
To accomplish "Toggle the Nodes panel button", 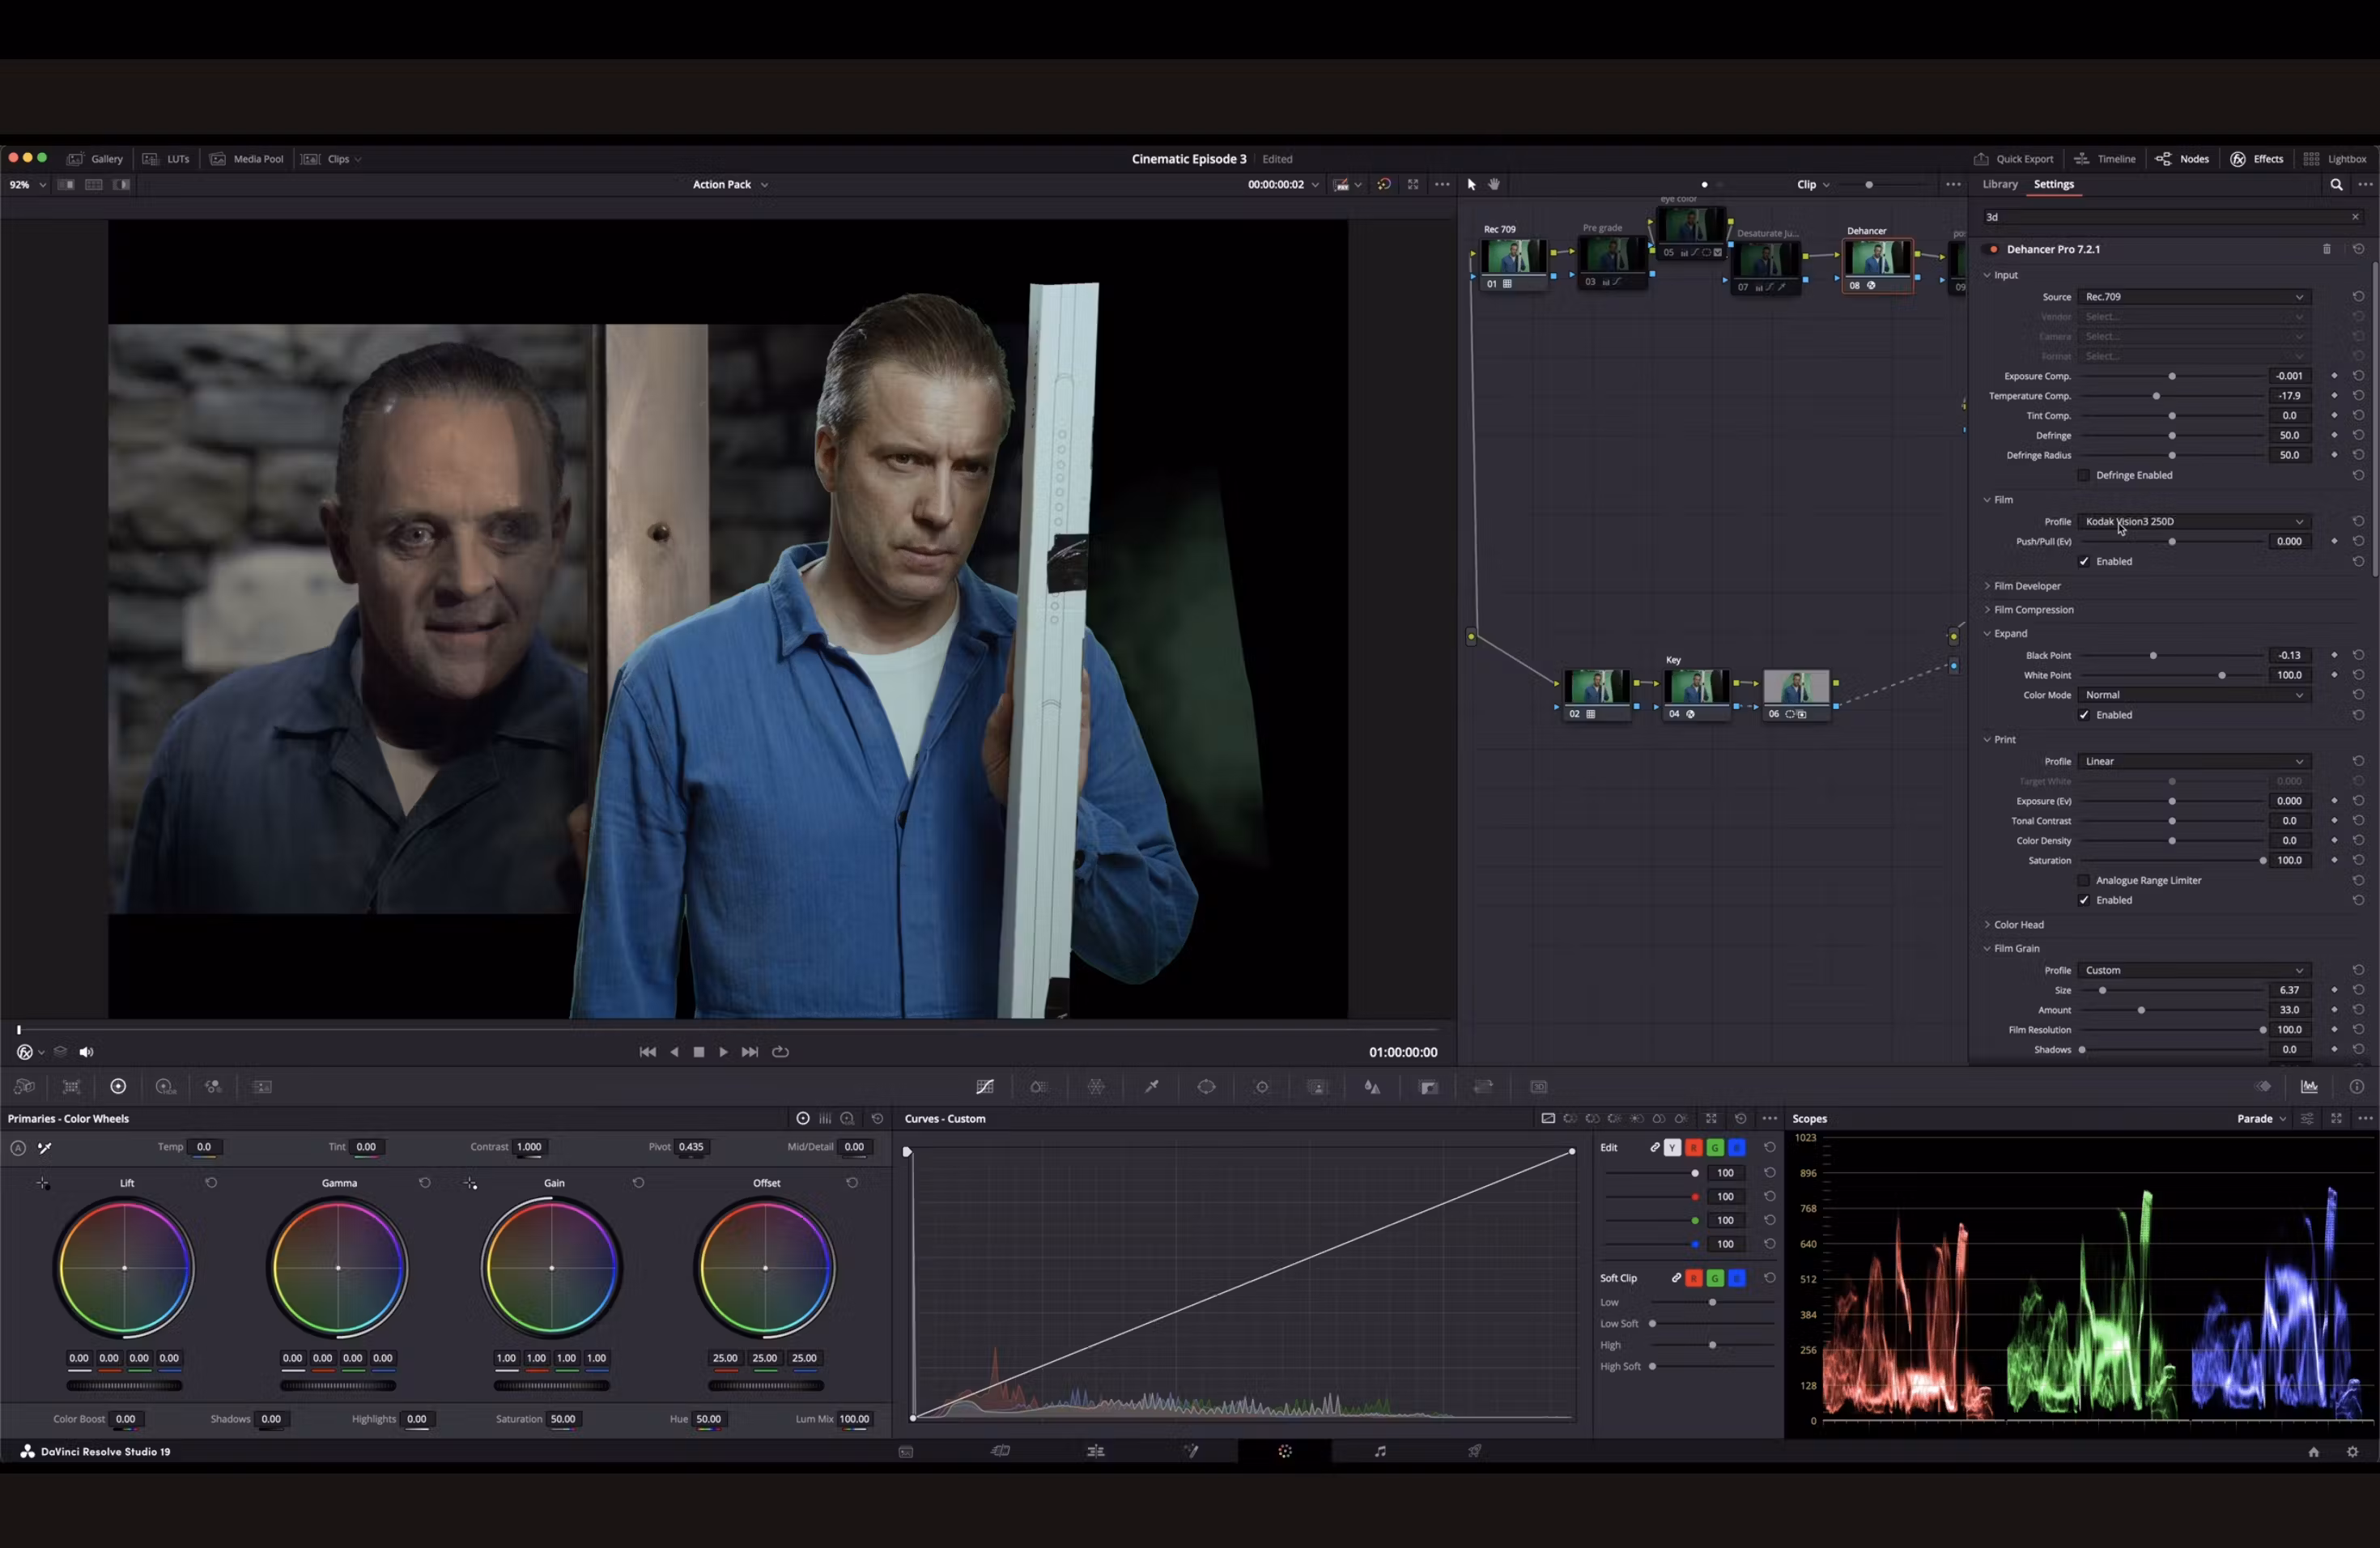I will tap(2182, 159).
